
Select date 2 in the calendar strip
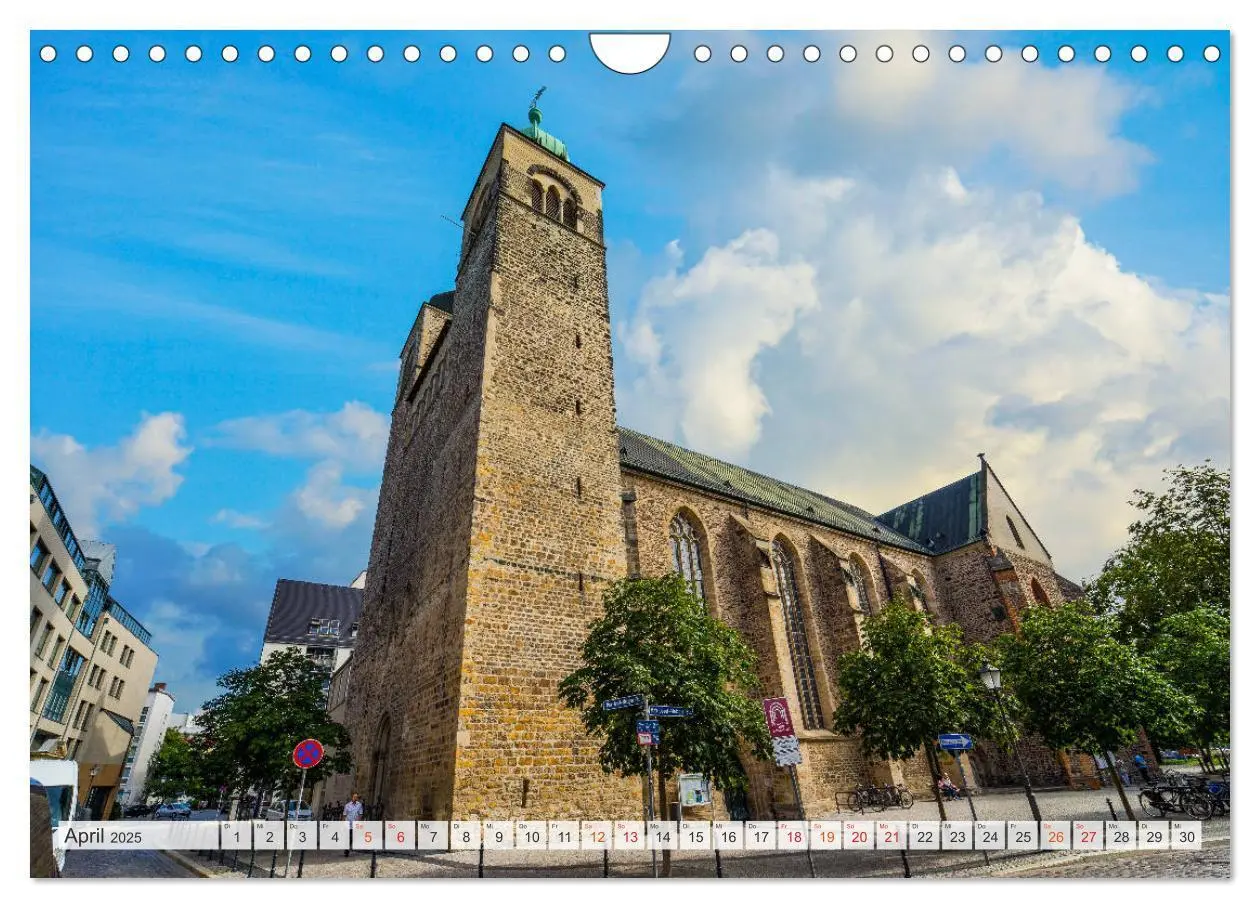point(269,836)
